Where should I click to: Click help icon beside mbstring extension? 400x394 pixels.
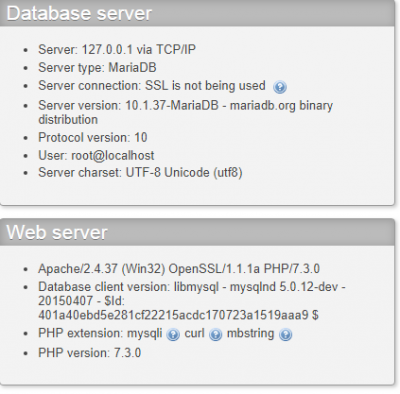click(x=285, y=334)
